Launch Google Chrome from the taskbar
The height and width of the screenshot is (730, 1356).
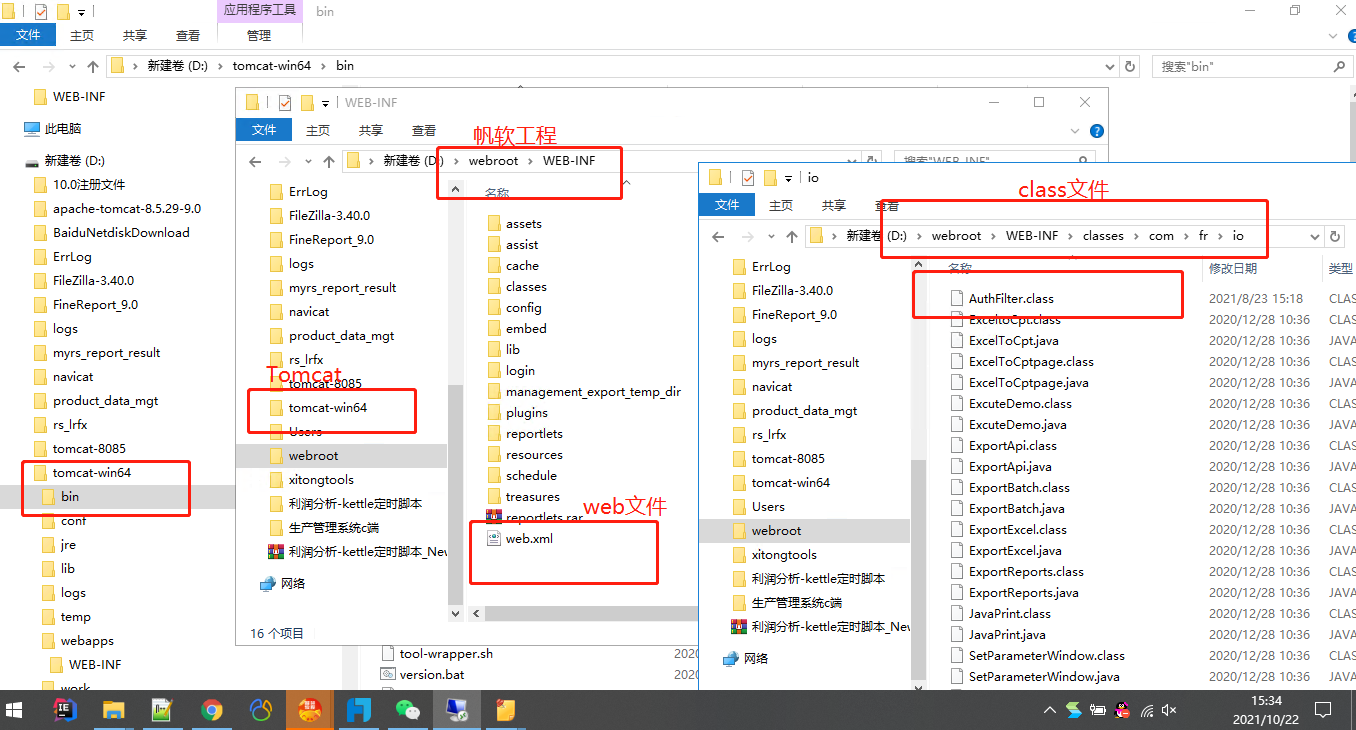point(211,710)
